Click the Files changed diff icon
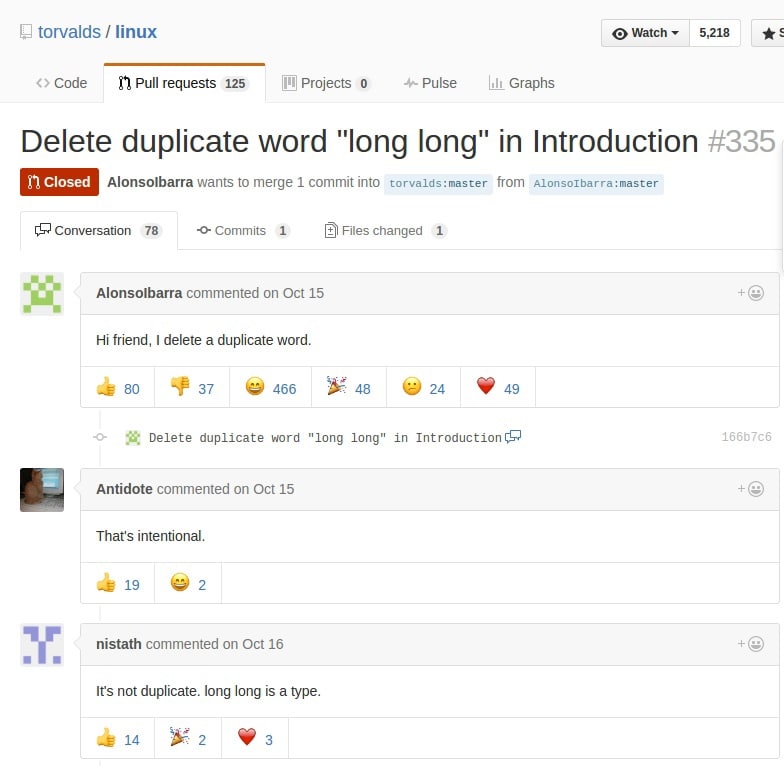This screenshot has width=784, height=766. click(x=330, y=230)
